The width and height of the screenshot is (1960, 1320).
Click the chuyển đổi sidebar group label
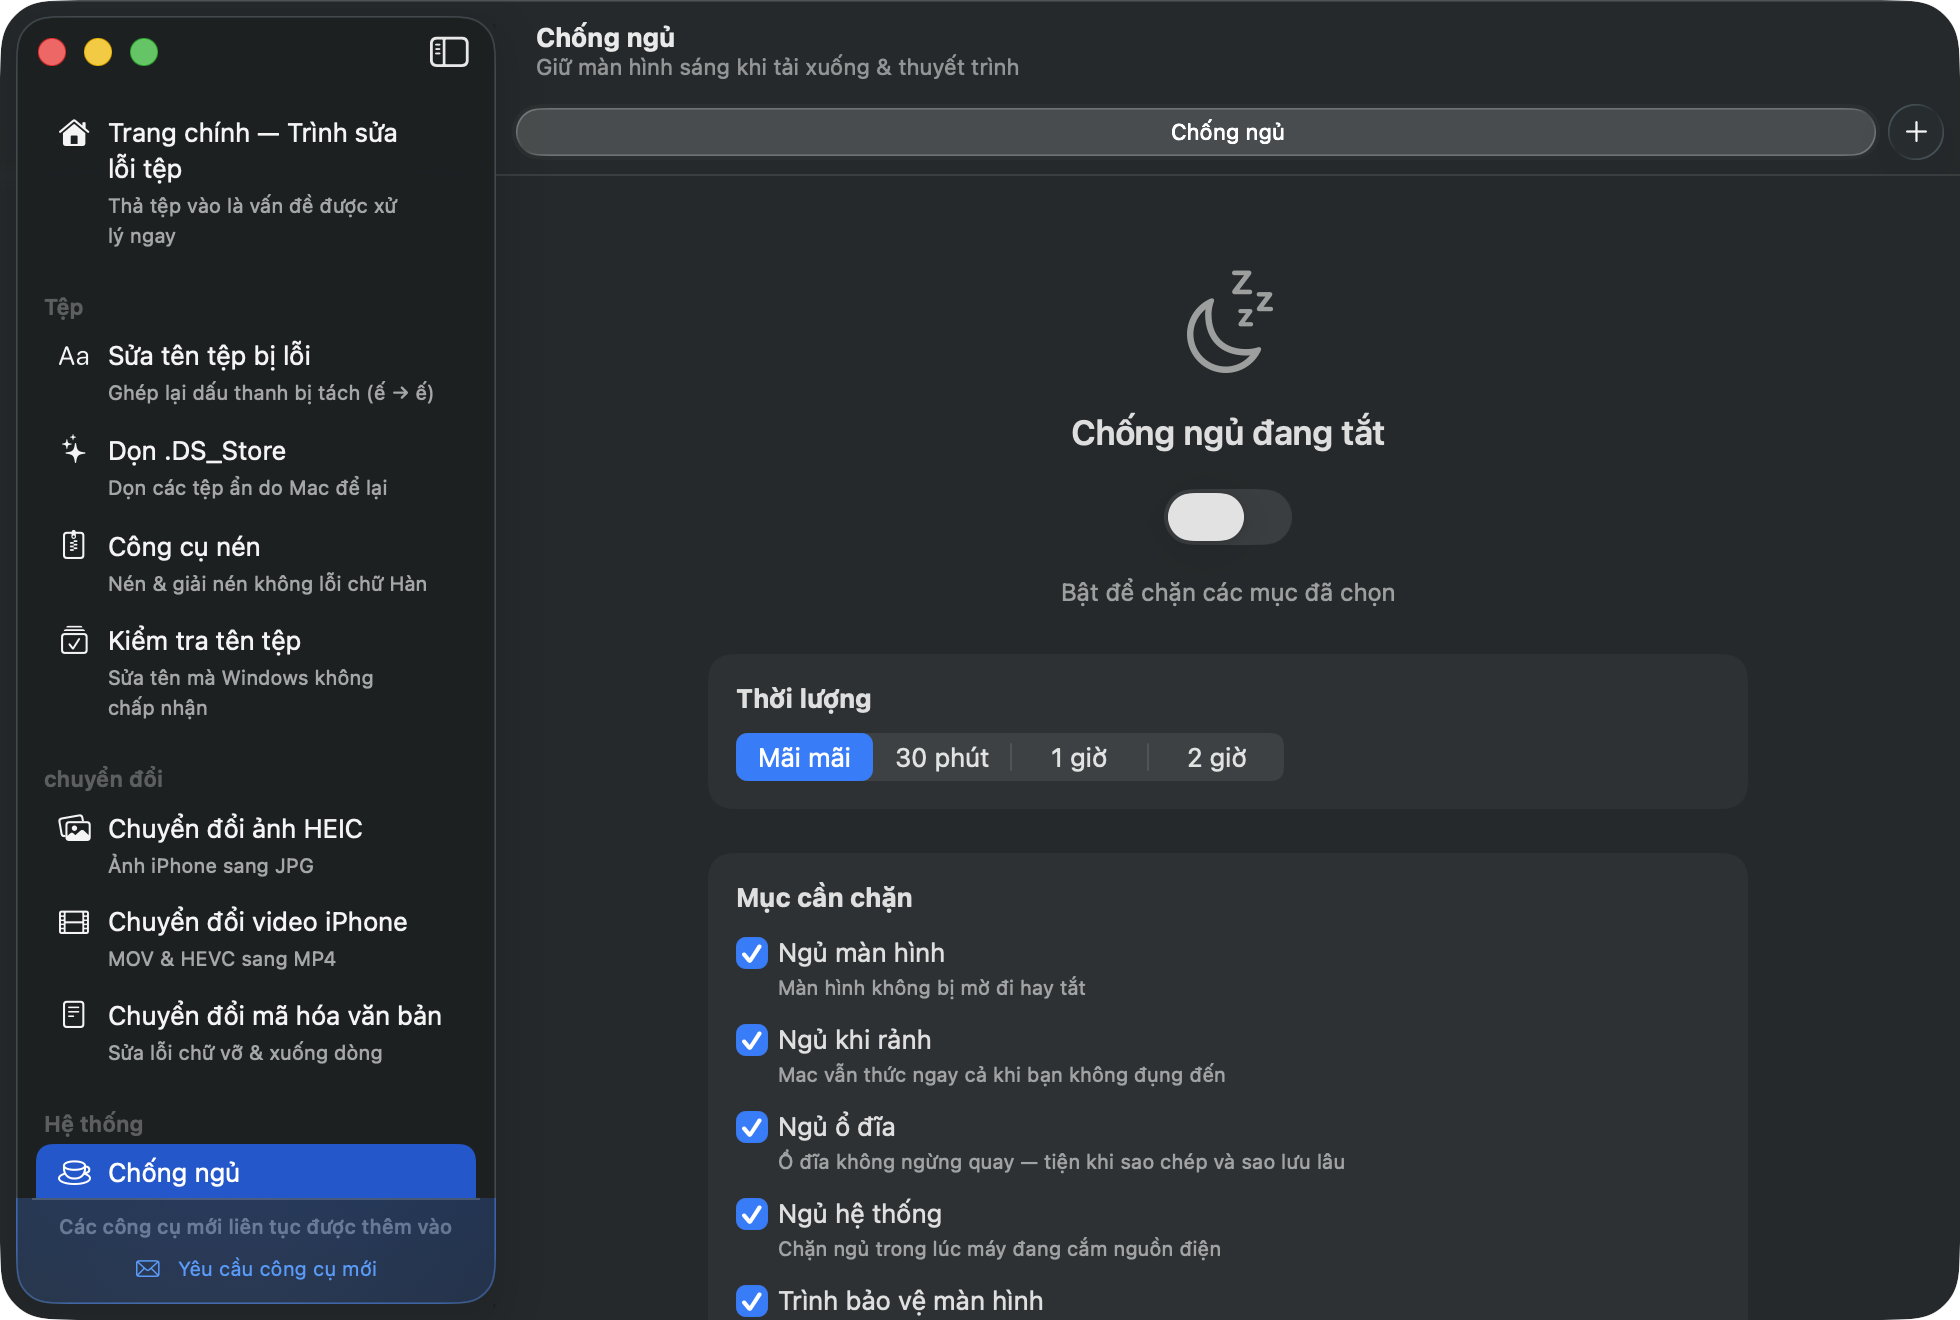pyautogui.click(x=104, y=779)
